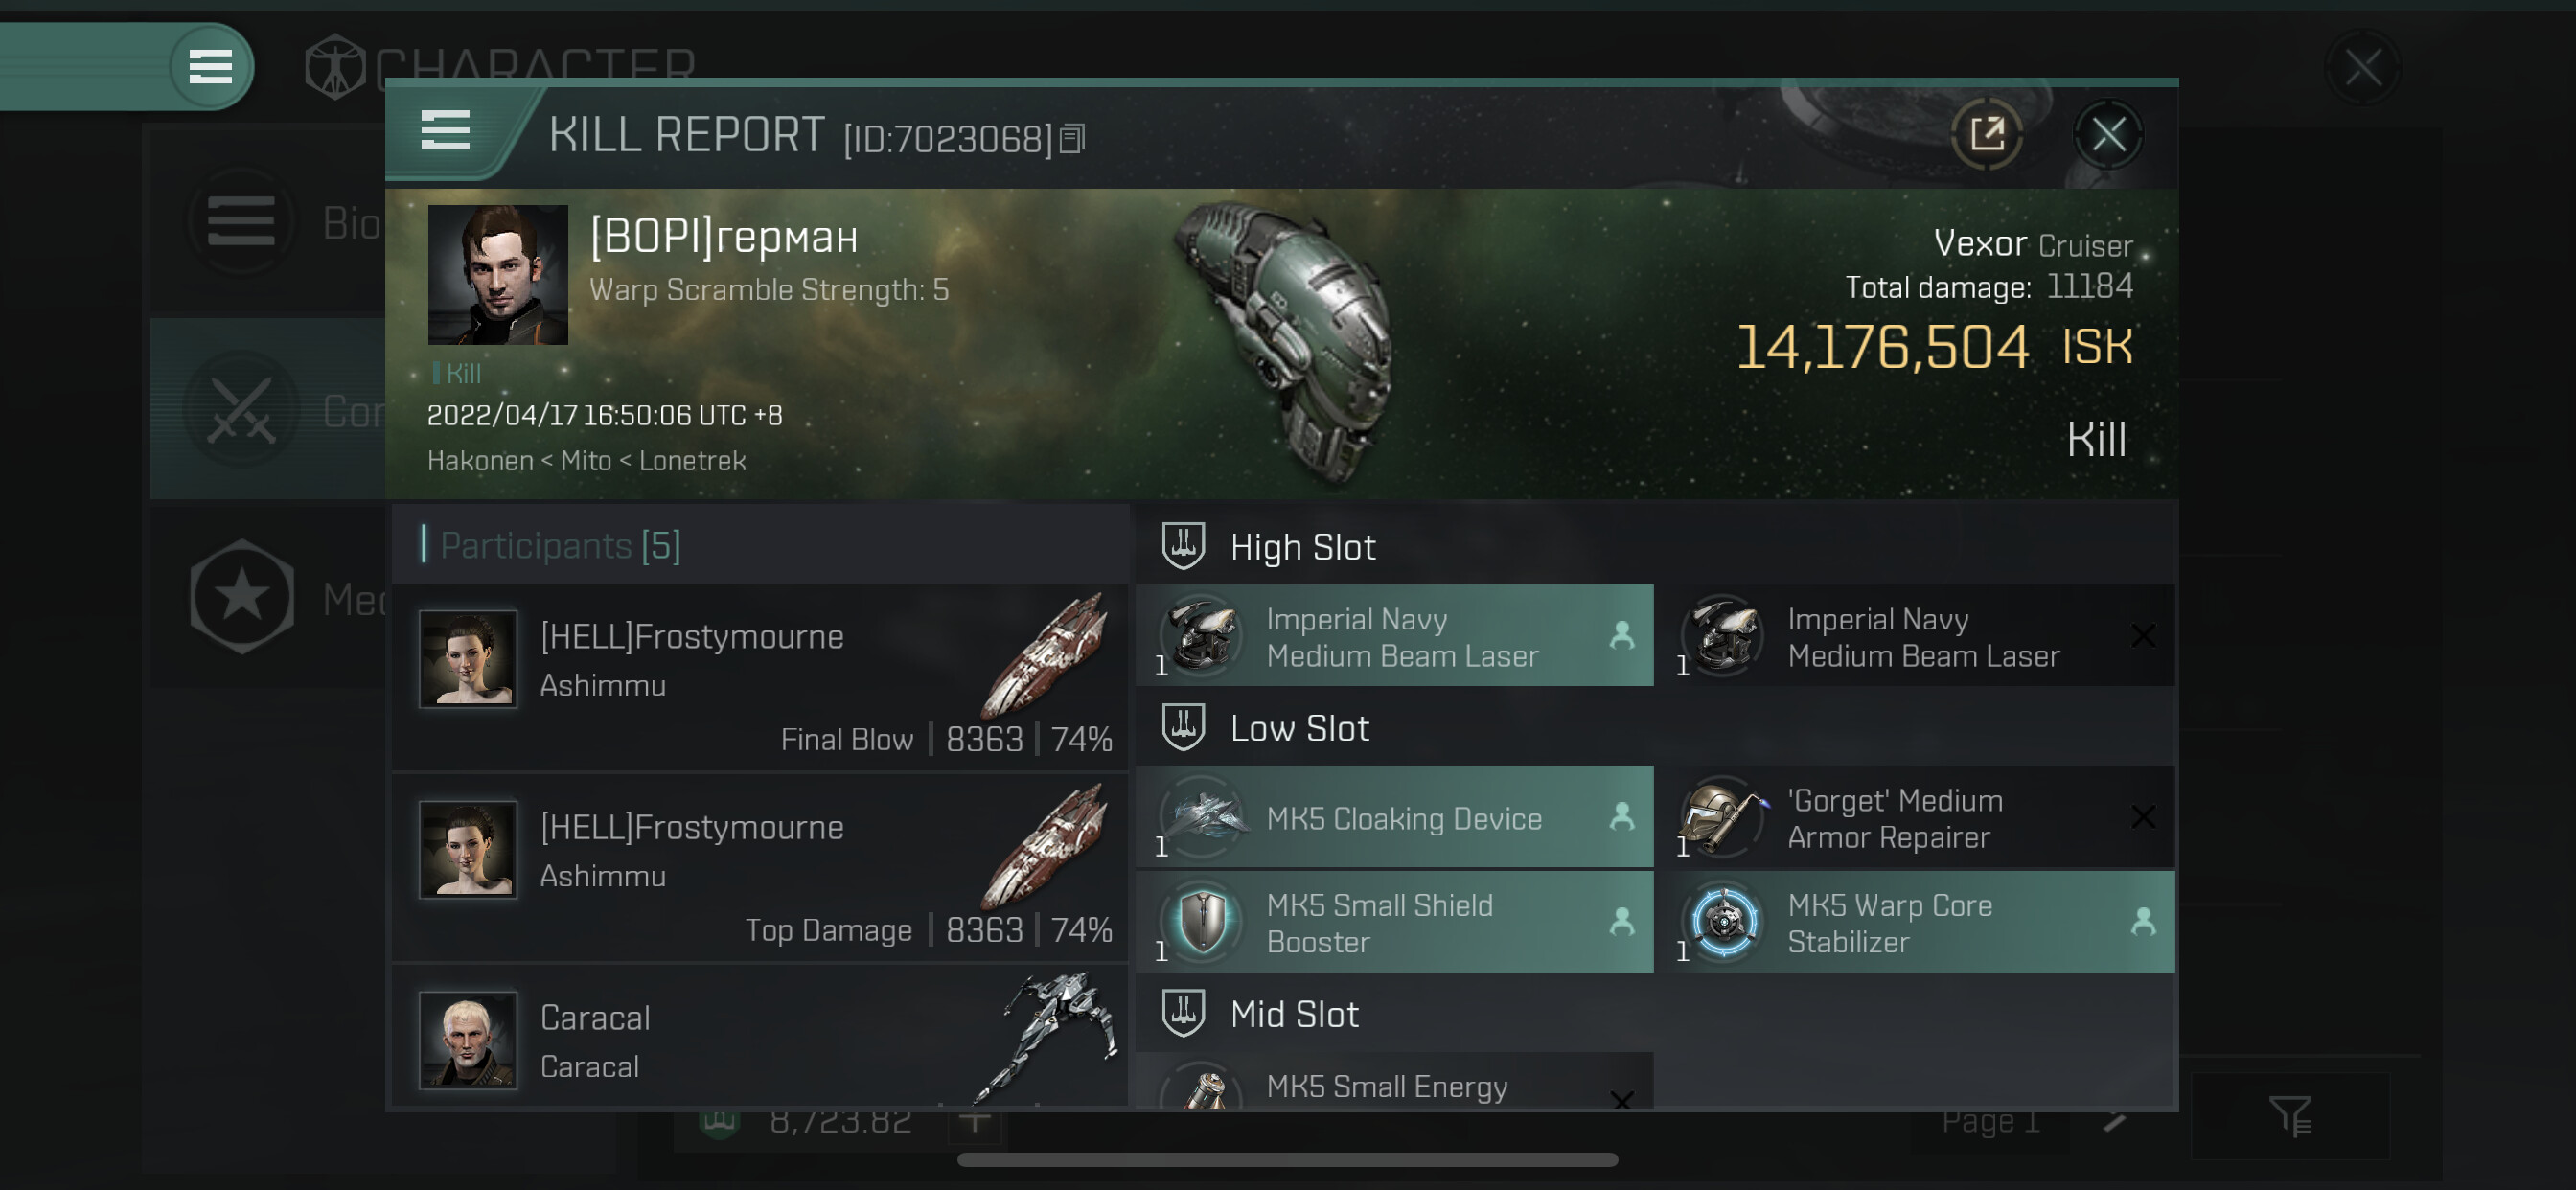Select the Caracal participant portrait
The width and height of the screenshot is (2576, 1190).
click(x=468, y=1040)
